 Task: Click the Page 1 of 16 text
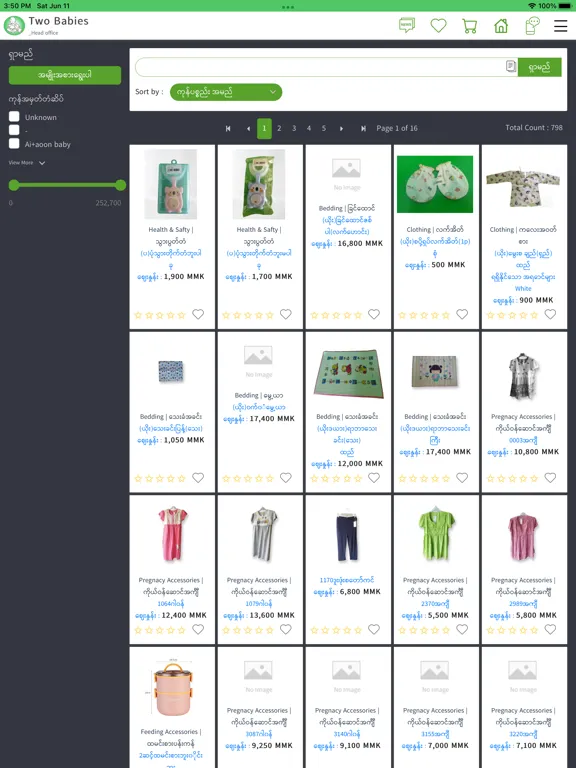coord(397,128)
